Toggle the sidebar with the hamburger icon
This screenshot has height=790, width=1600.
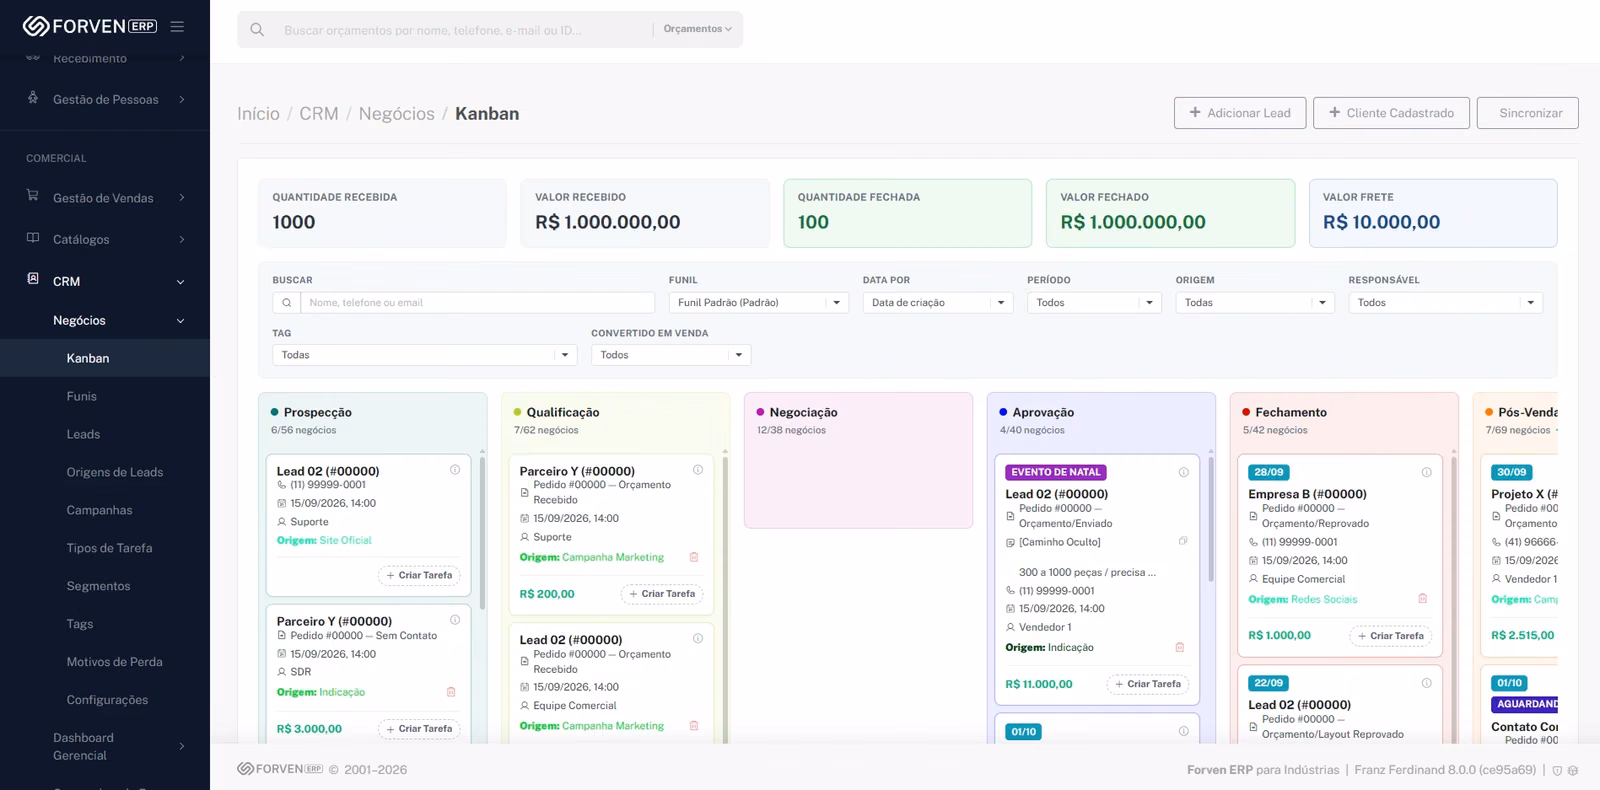coord(177,26)
